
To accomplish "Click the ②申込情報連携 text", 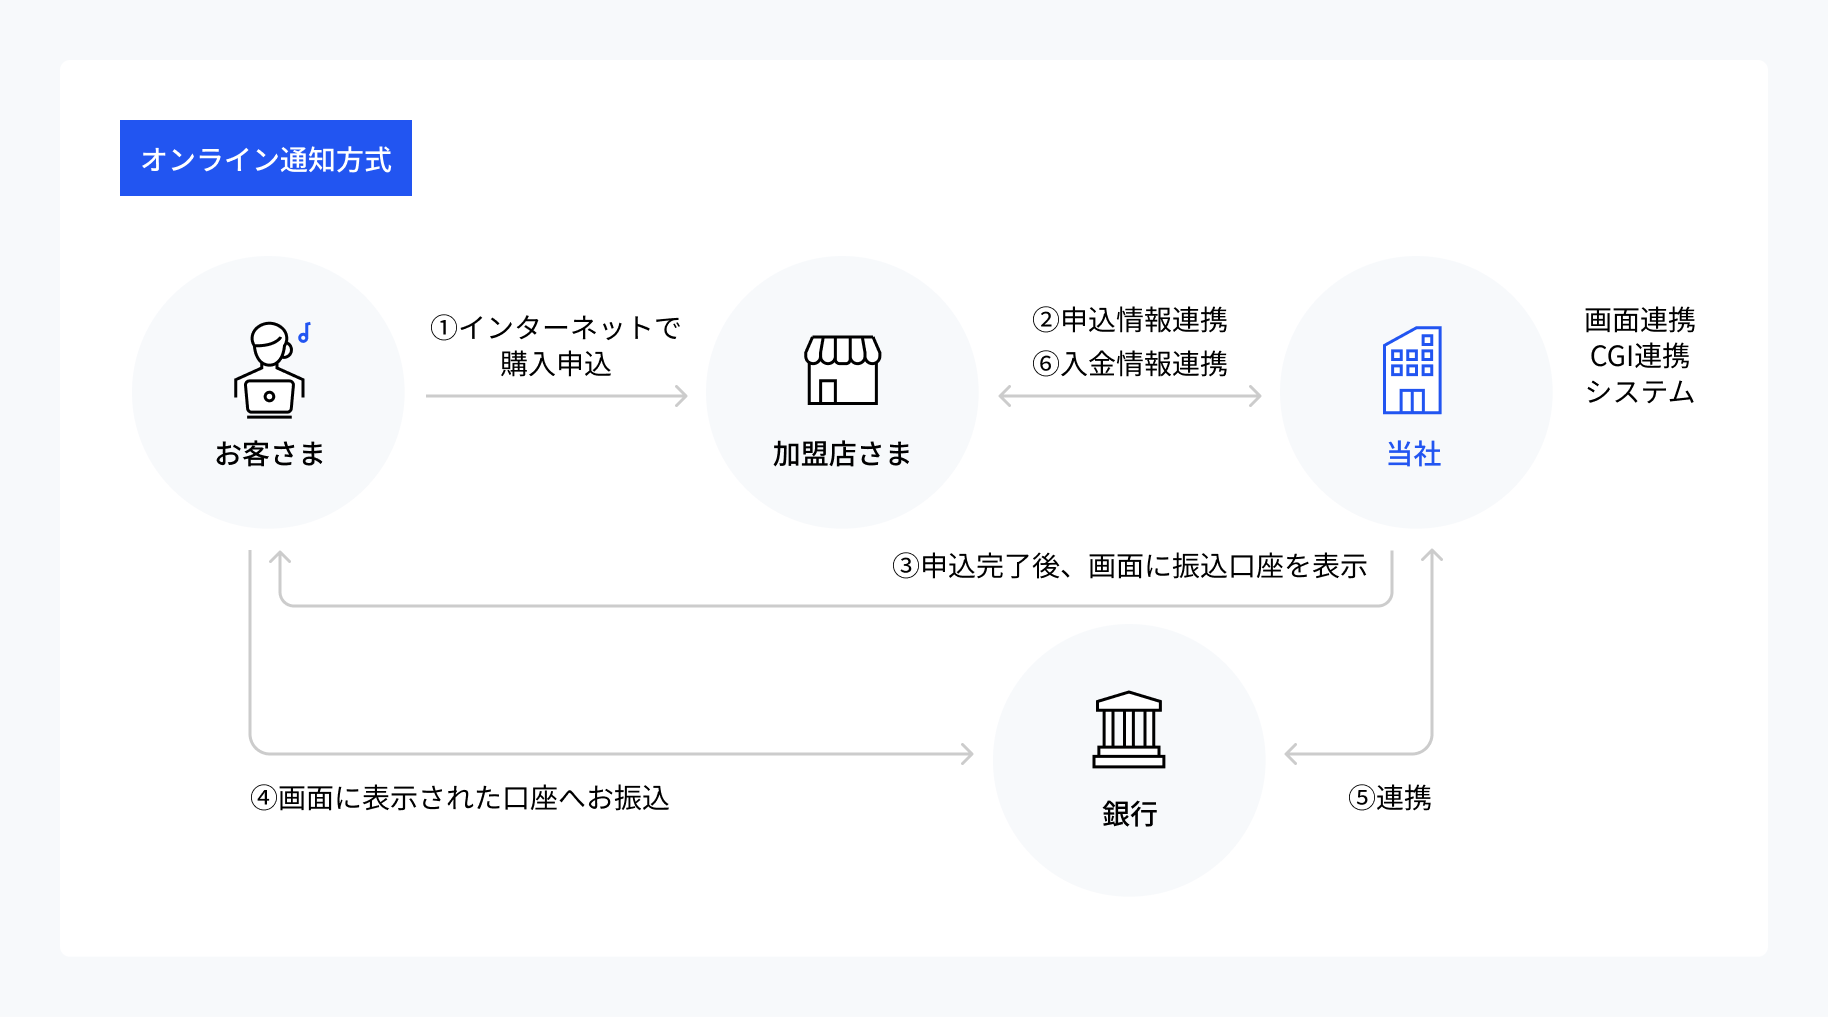I will coord(1130,320).
